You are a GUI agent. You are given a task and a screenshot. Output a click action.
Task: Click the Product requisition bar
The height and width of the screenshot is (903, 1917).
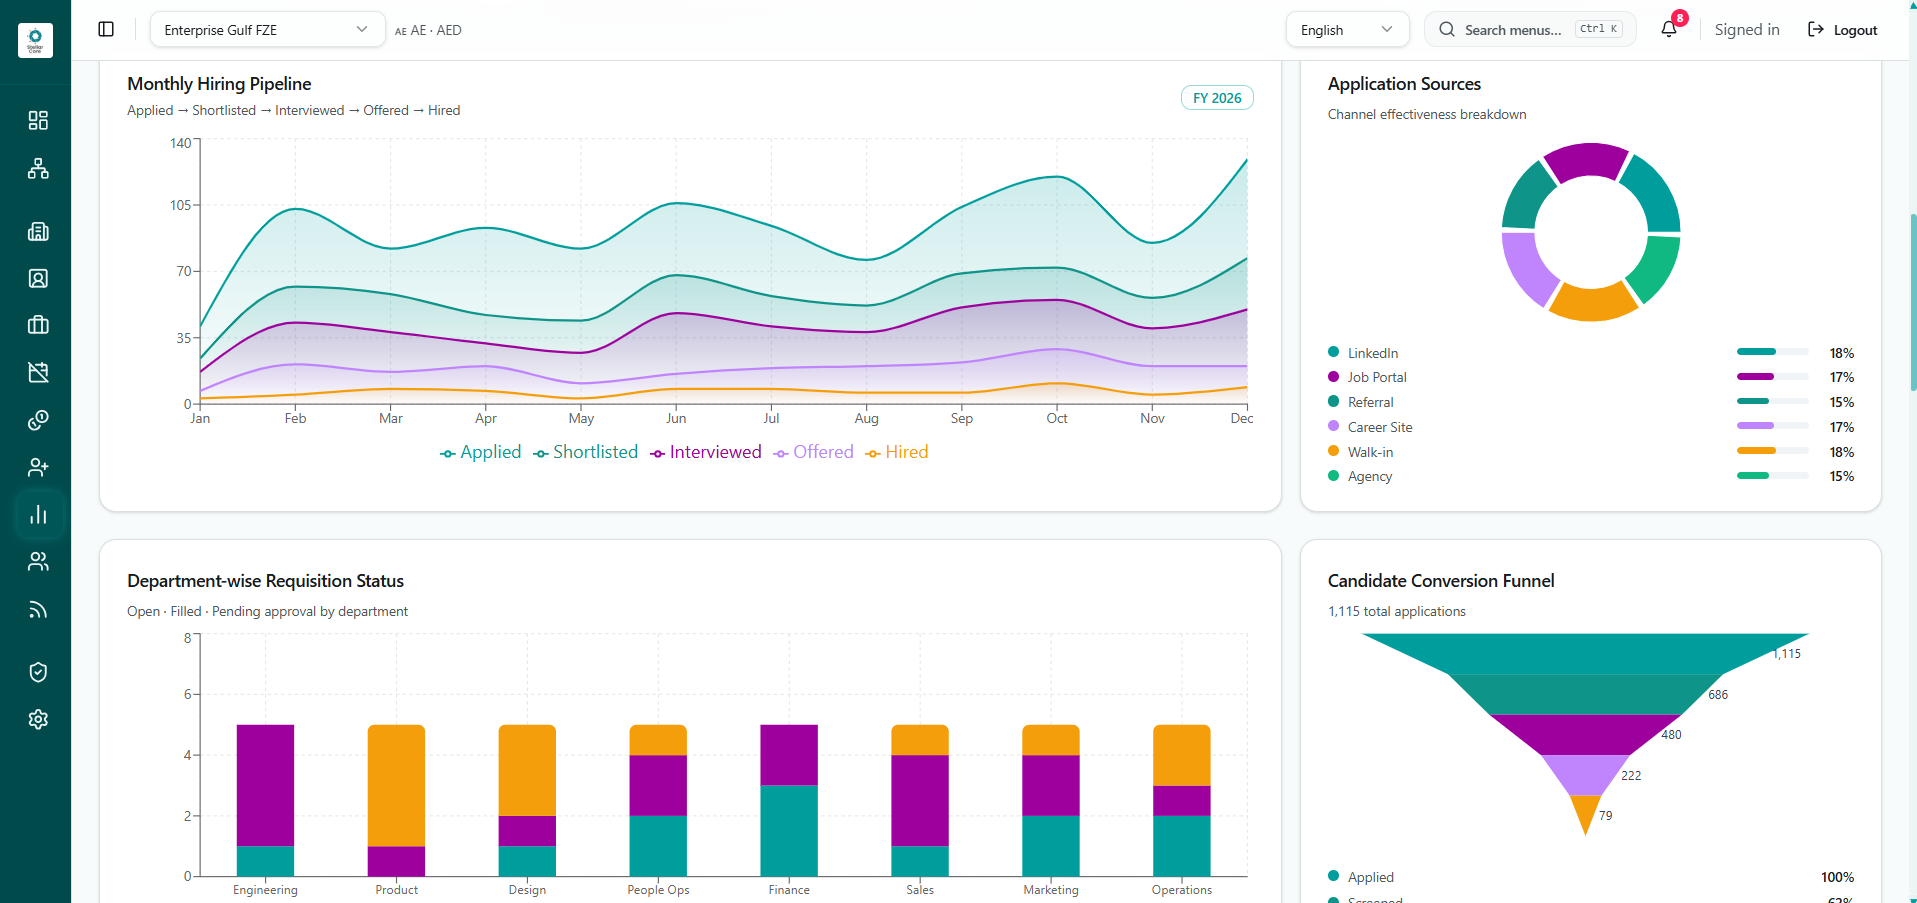[396, 800]
